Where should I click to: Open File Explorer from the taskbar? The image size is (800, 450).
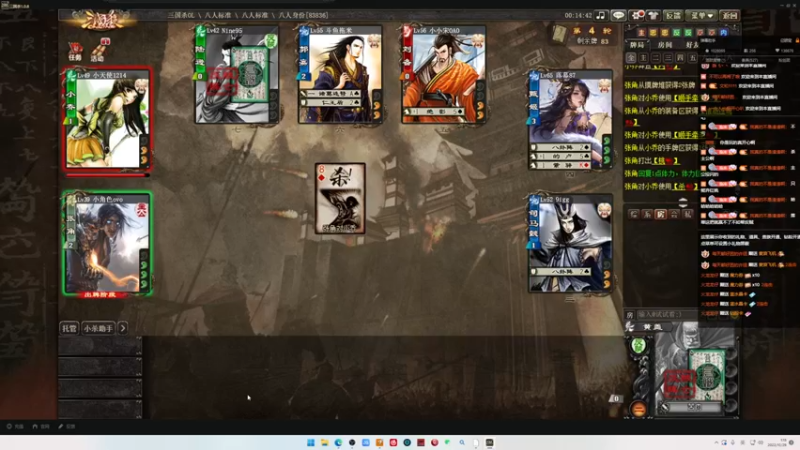click(324, 442)
